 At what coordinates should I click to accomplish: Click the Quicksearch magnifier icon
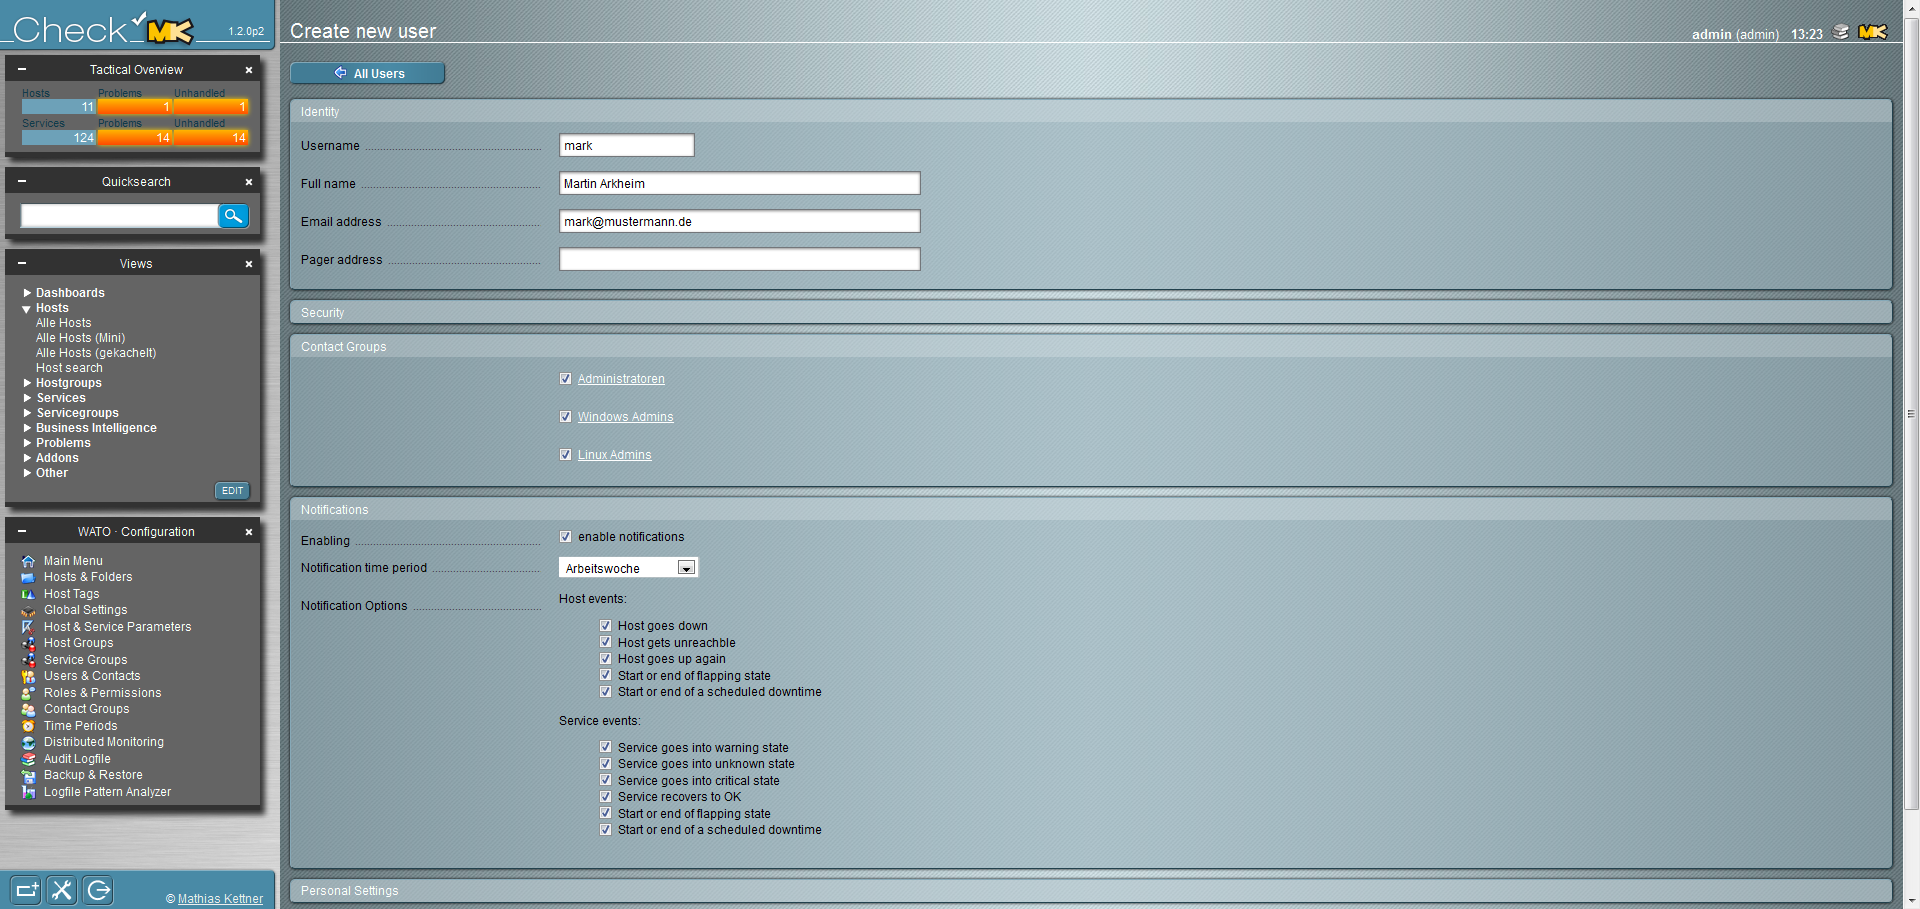click(x=233, y=216)
